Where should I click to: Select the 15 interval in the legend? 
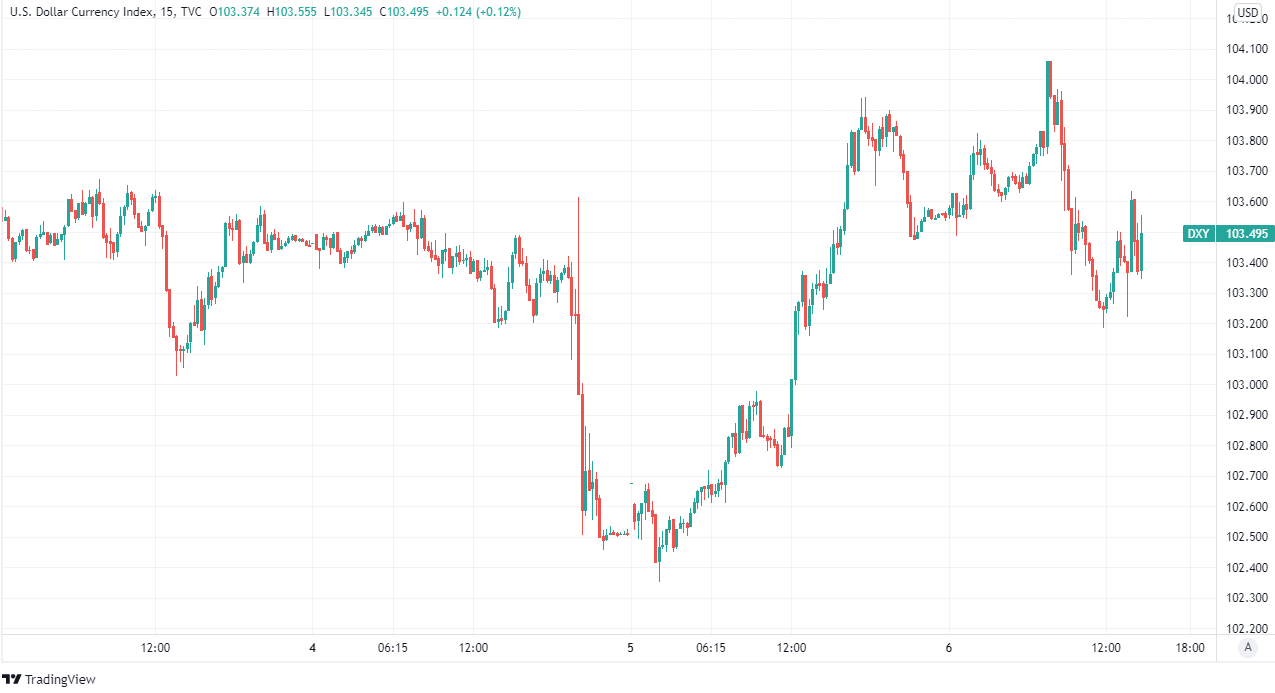point(164,12)
